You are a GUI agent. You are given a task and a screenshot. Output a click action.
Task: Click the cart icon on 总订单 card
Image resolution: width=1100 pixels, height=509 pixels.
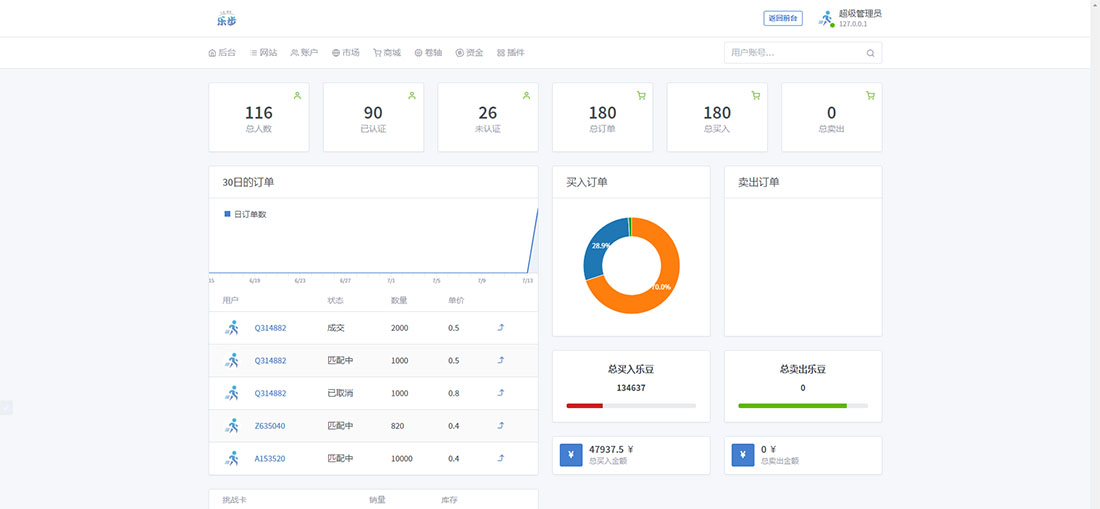coord(641,96)
